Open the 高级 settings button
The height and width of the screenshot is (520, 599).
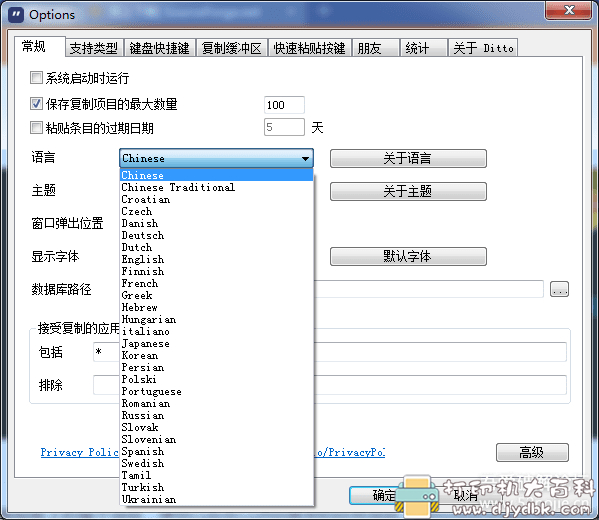point(532,452)
